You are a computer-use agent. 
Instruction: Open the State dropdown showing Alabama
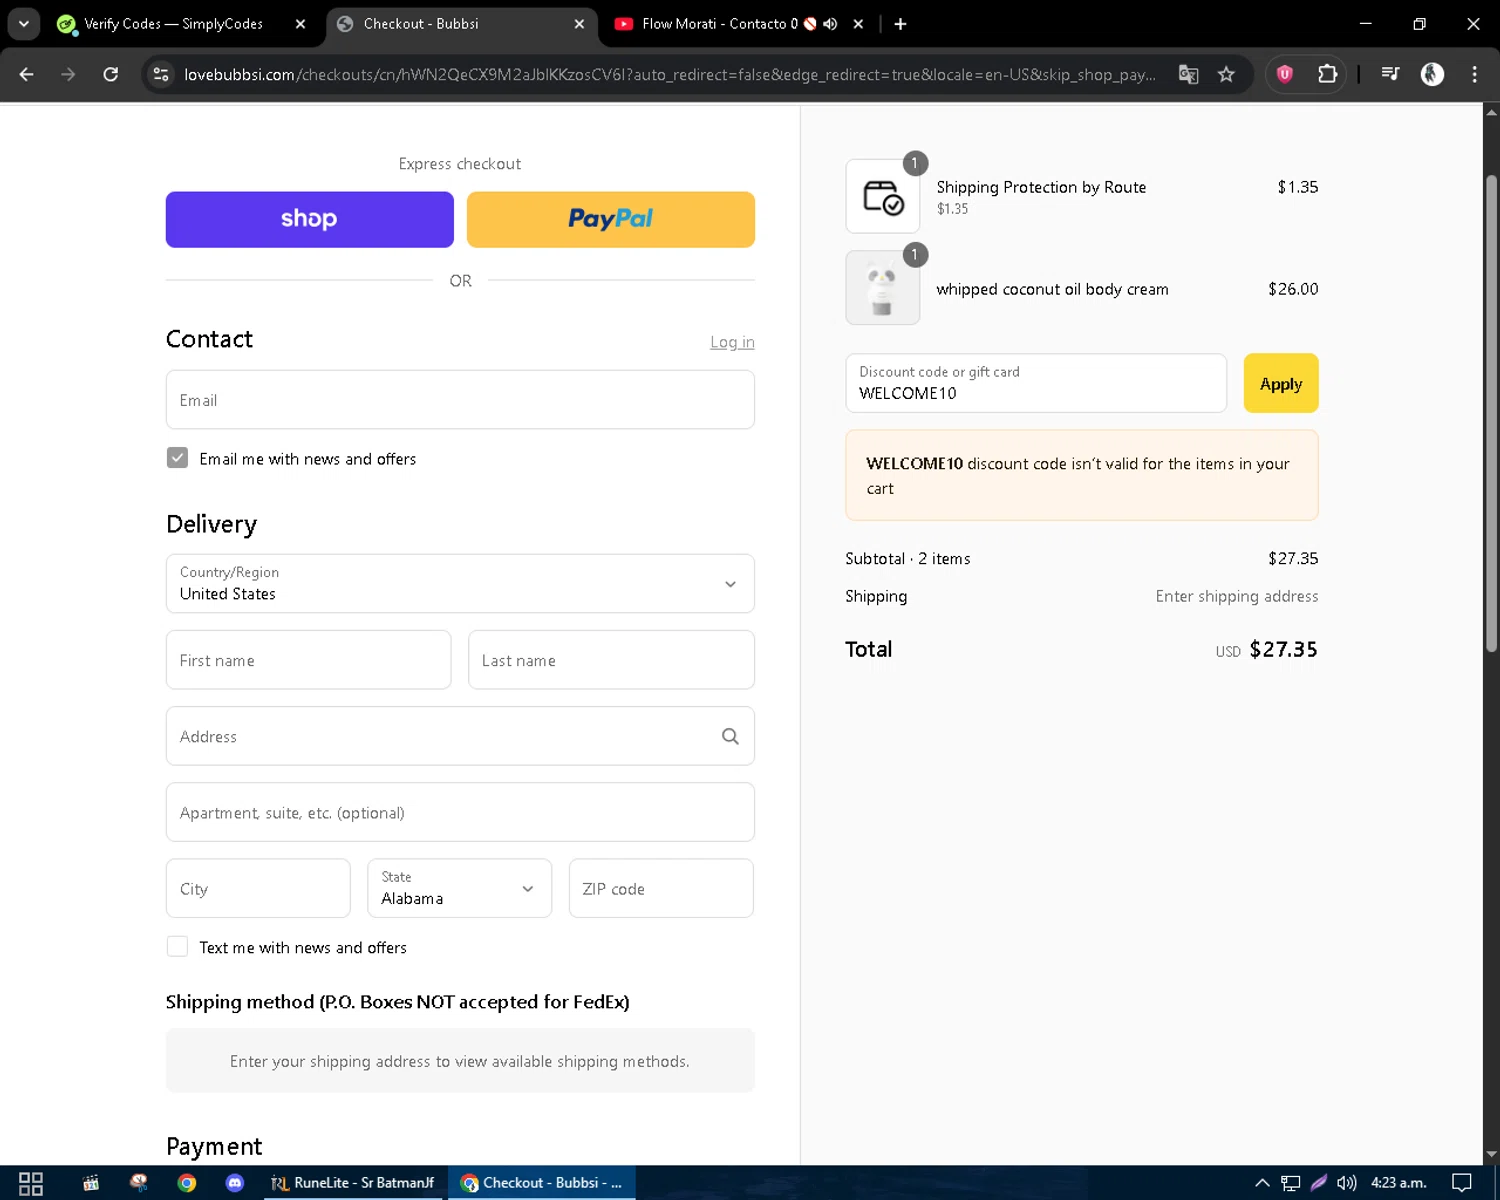[x=460, y=888]
